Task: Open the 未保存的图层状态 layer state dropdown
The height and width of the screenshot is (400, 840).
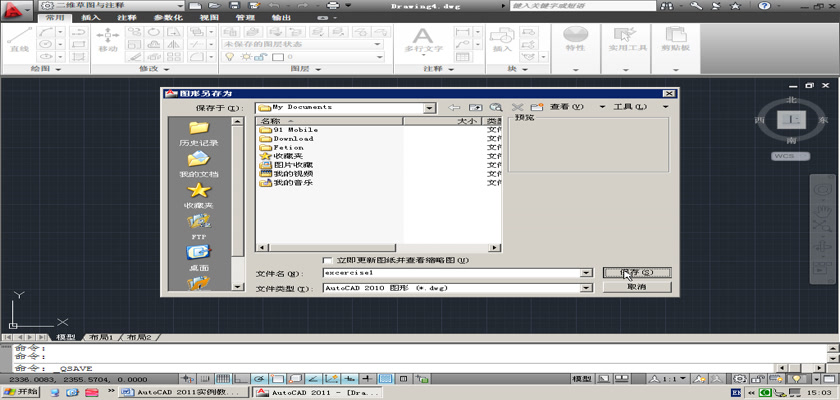Action: [x=303, y=44]
